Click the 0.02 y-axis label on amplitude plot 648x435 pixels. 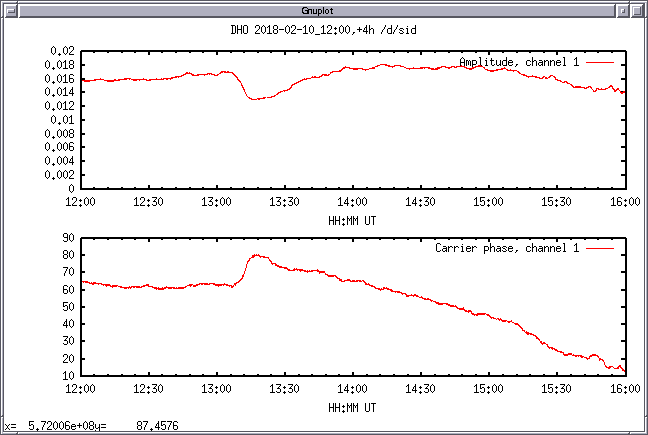pos(63,50)
